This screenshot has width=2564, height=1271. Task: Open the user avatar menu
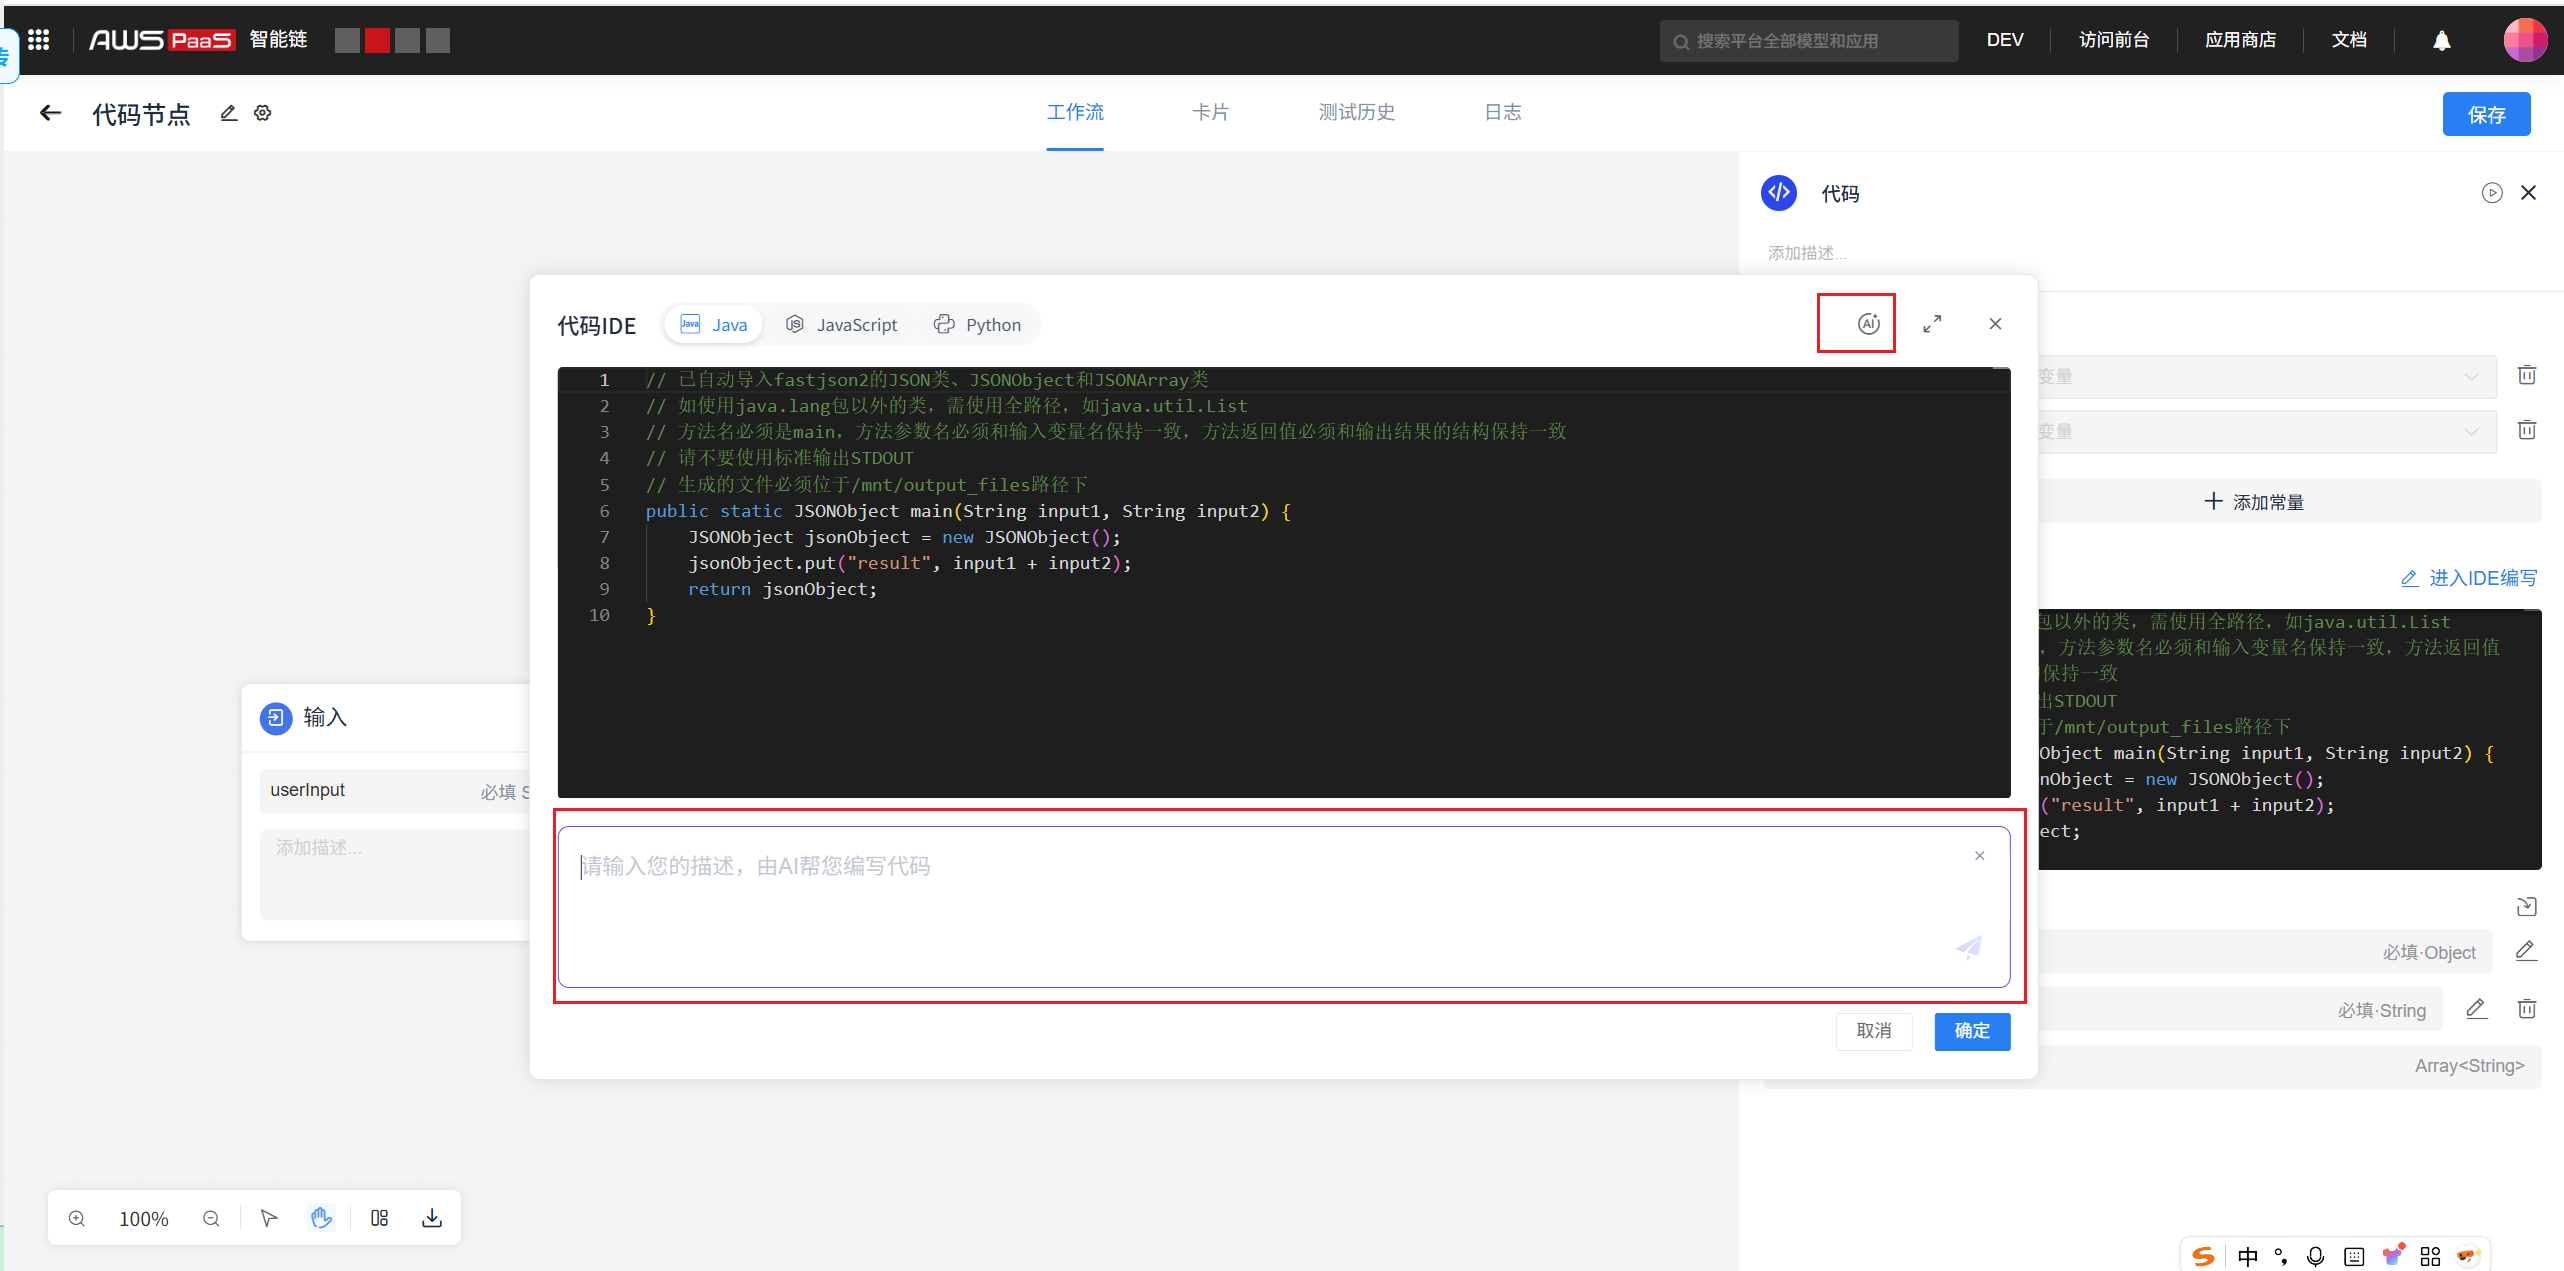[x=2524, y=40]
